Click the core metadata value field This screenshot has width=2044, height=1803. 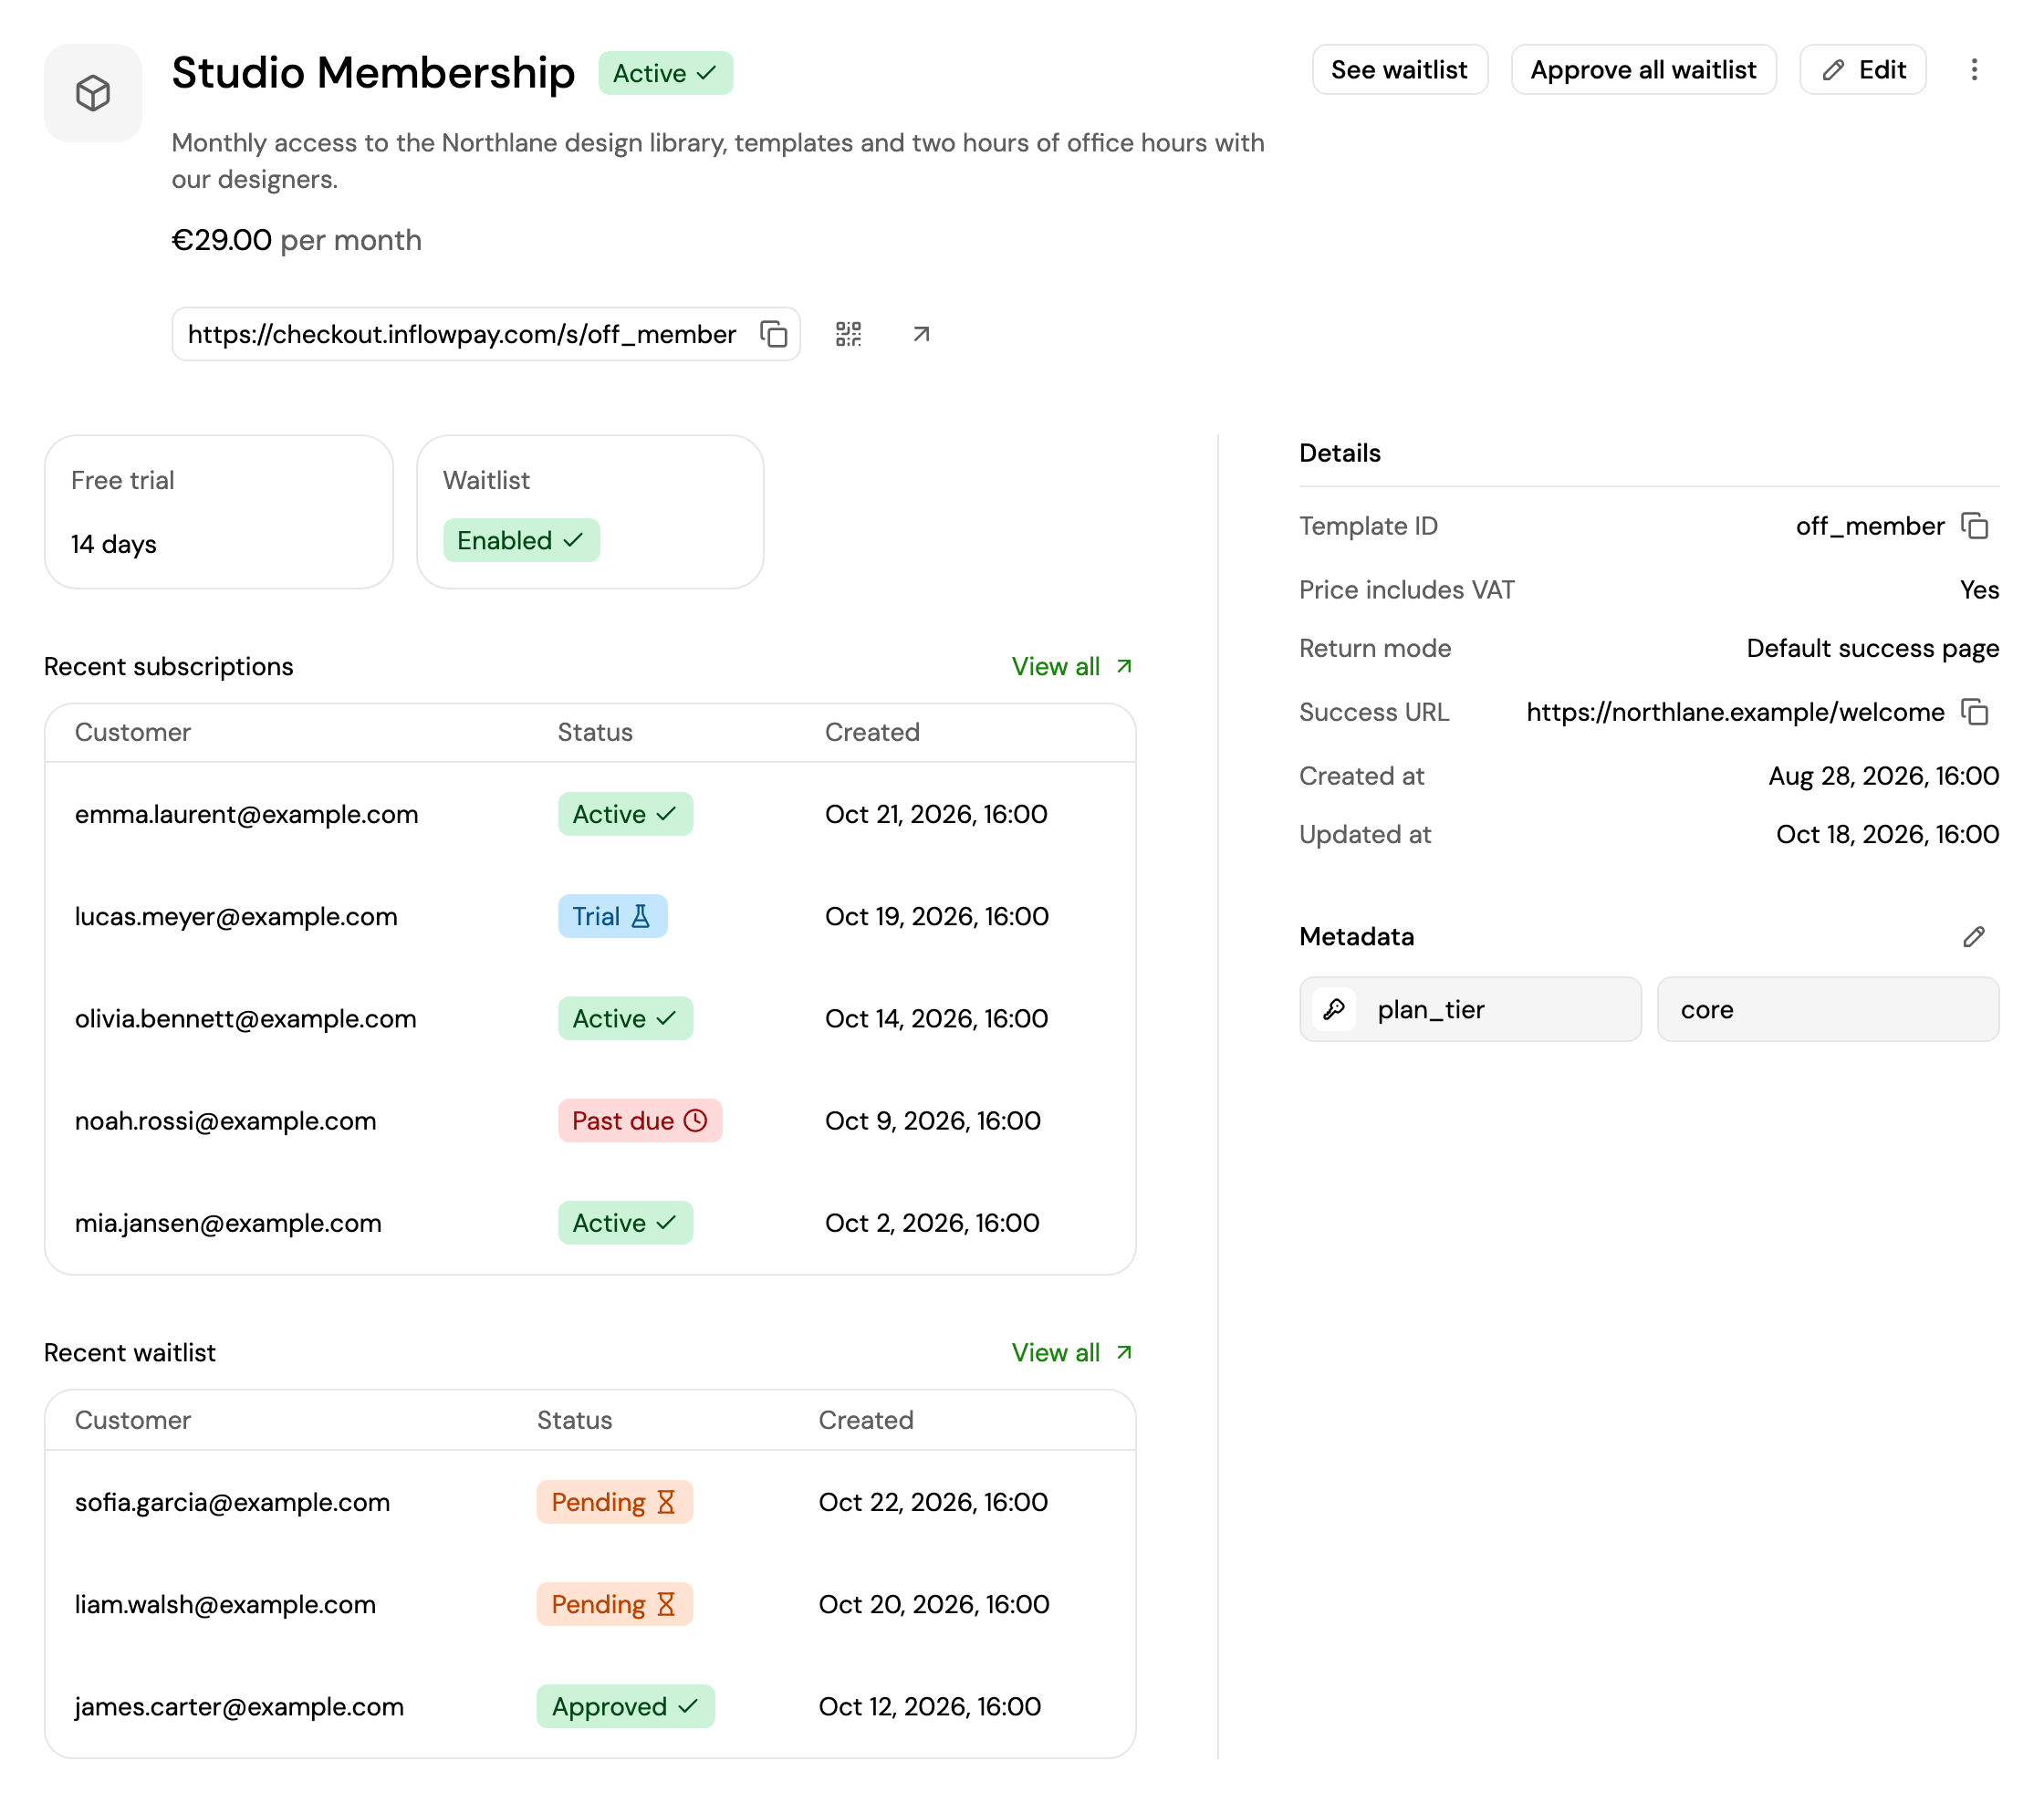coord(1828,1010)
